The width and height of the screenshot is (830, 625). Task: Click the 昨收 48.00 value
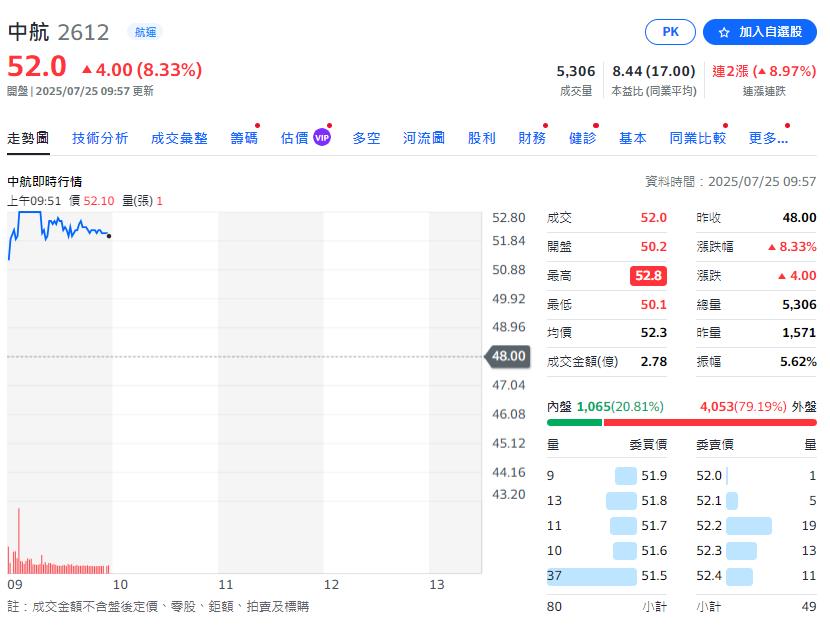[x=799, y=218]
